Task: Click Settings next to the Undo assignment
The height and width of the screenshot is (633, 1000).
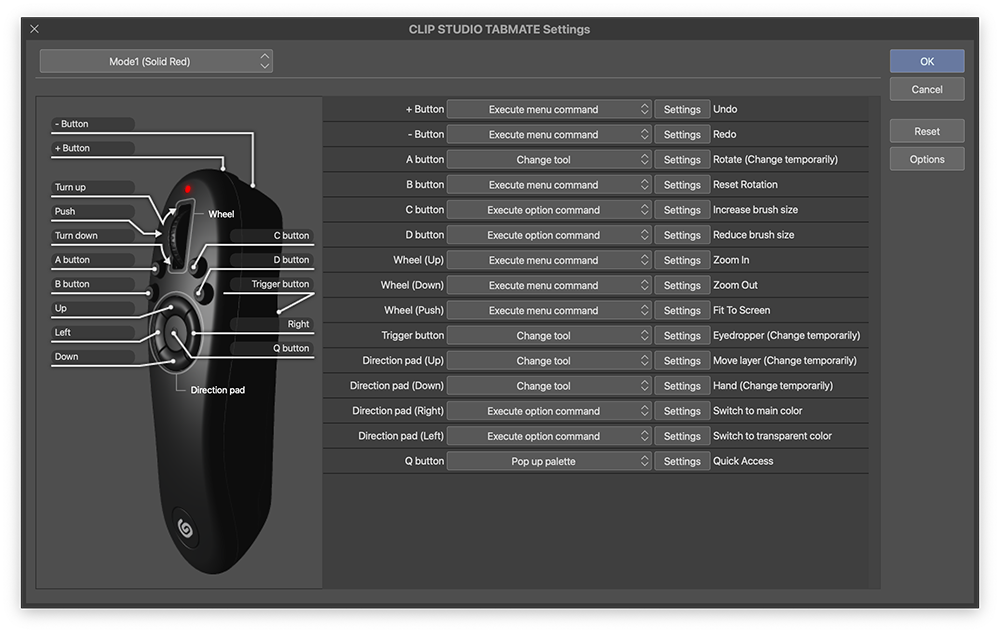Action: coord(681,109)
